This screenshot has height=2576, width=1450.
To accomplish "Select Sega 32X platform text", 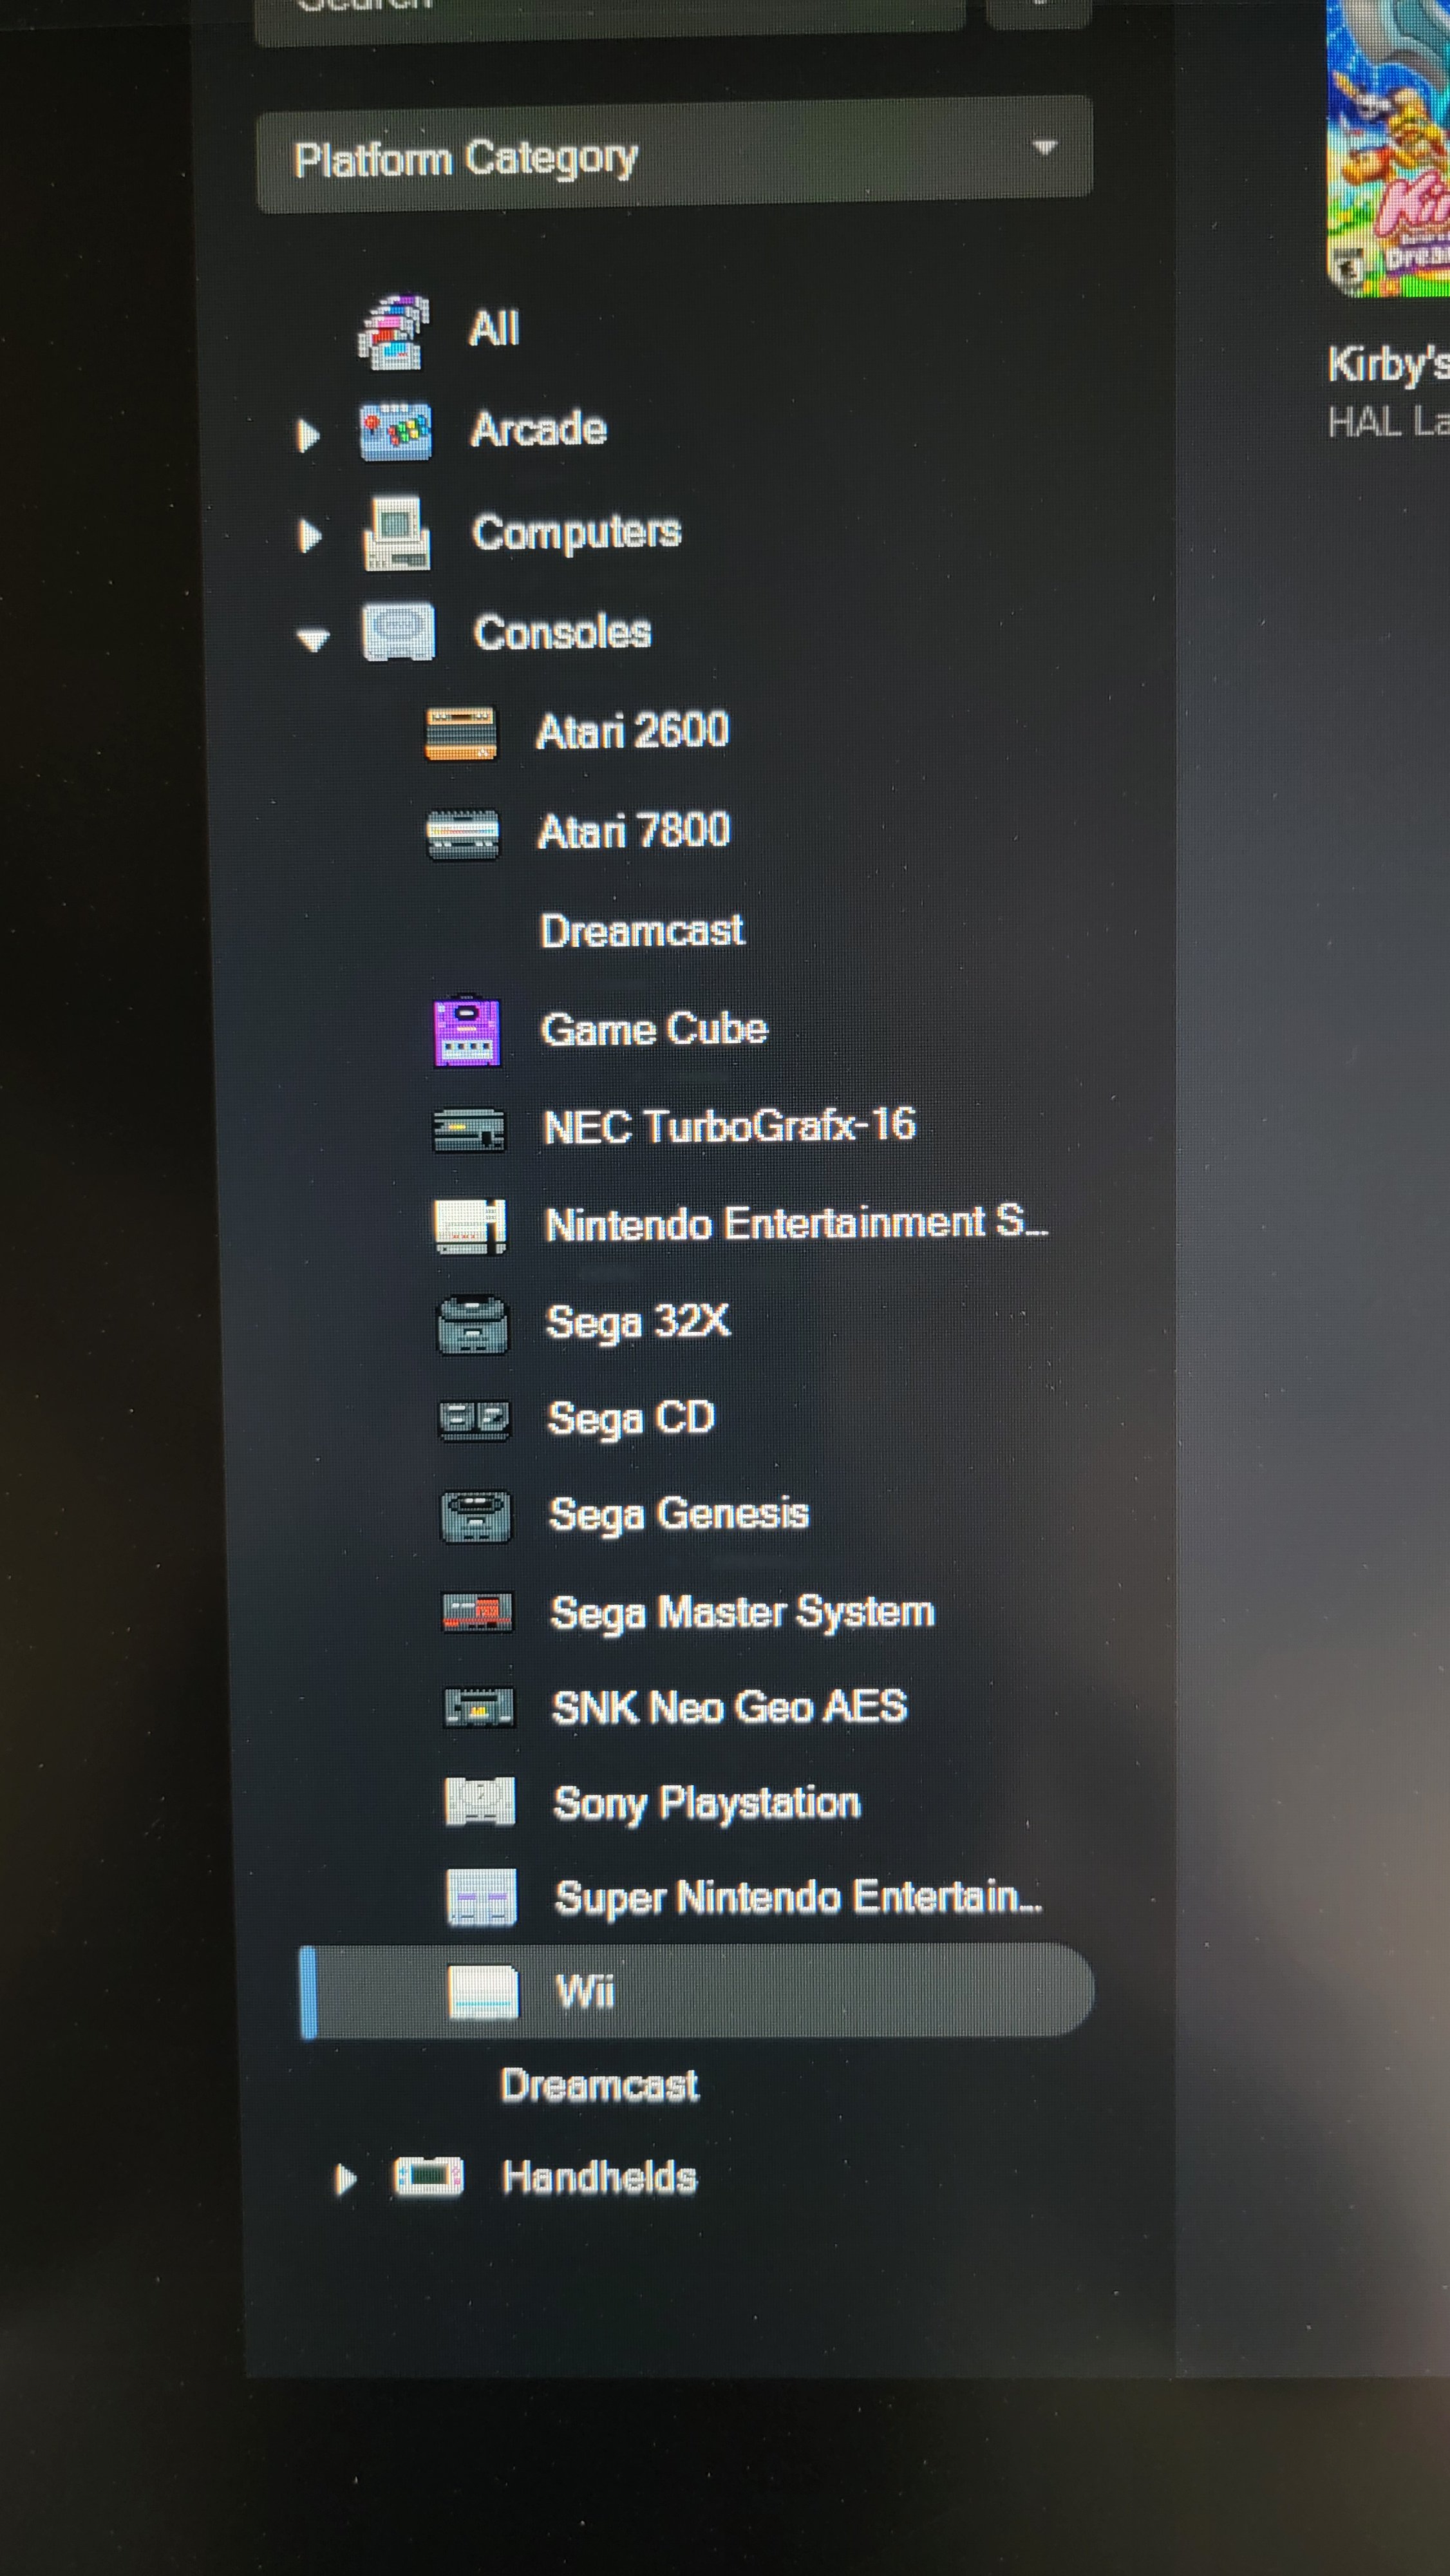I will [x=638, y=1322].
